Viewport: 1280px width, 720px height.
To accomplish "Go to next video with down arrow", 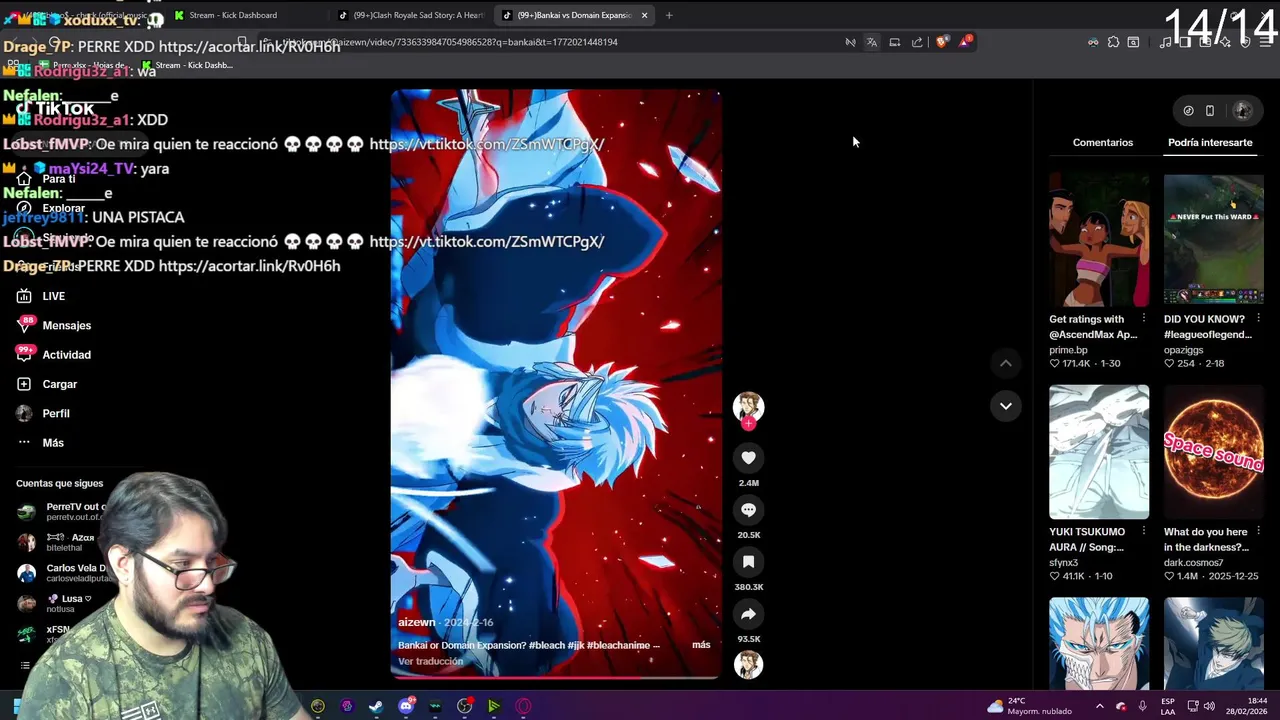I will click(1005, 405).
